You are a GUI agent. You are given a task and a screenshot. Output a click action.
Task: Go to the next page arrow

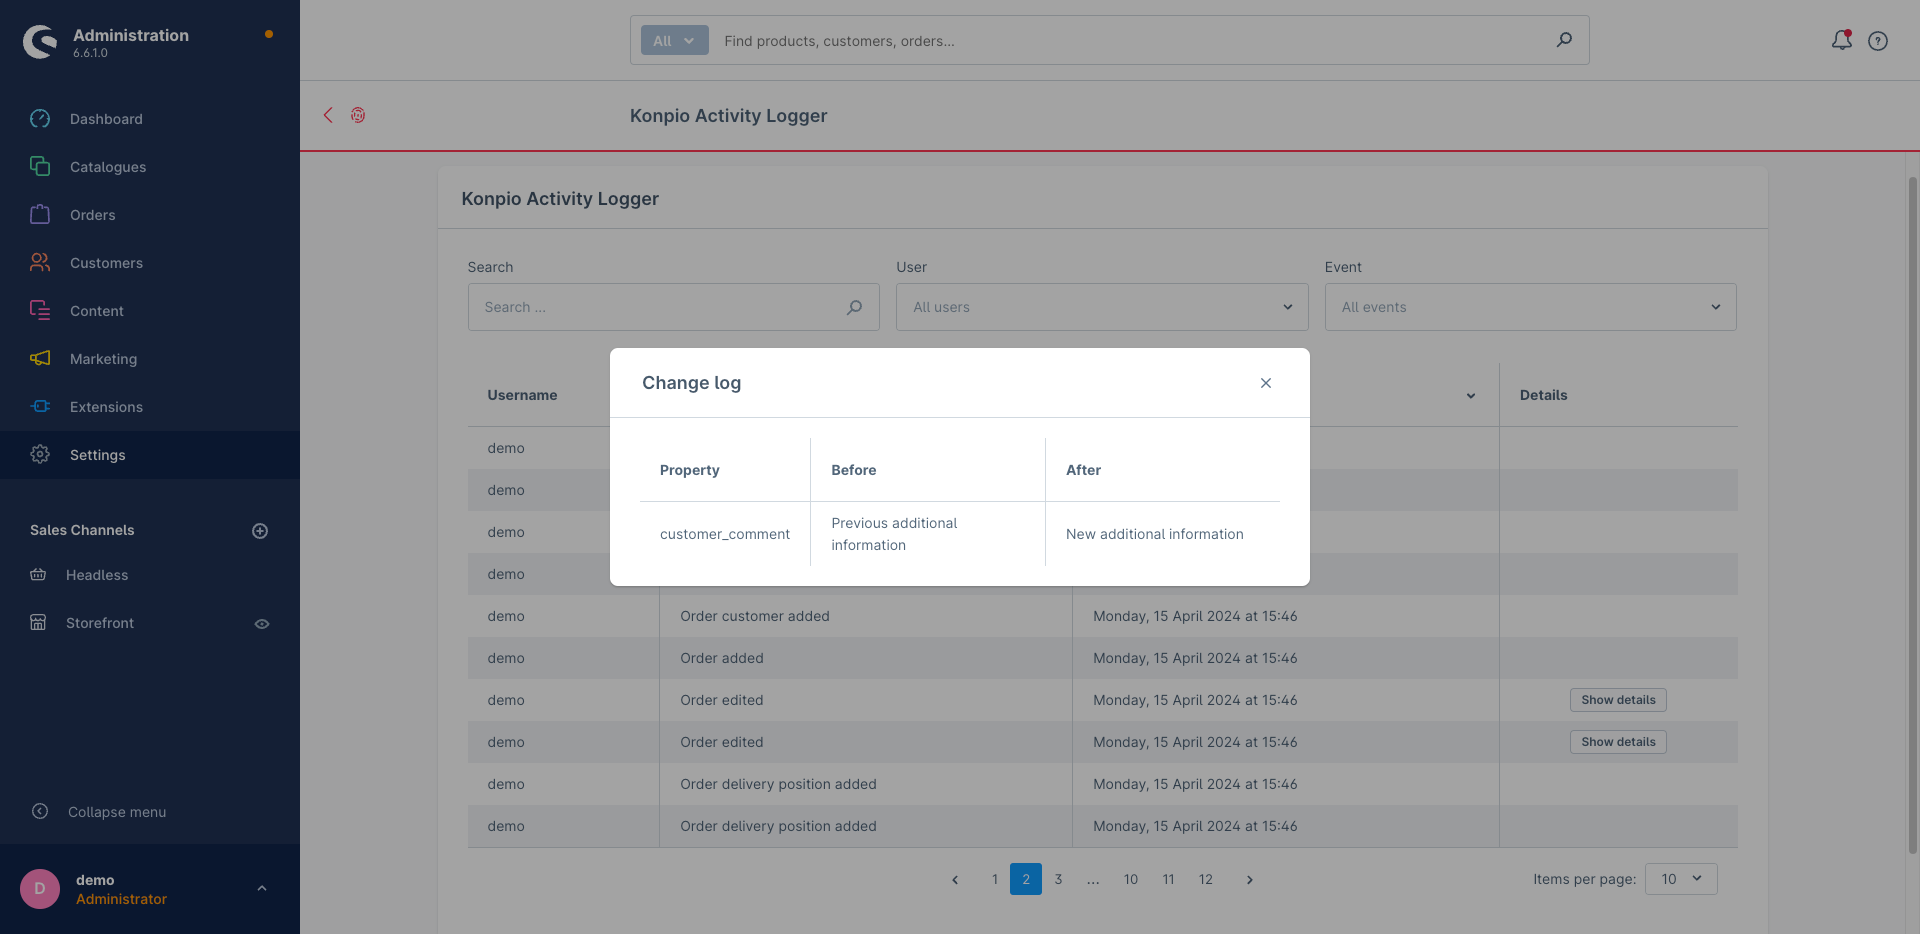tap(1249, 880)
